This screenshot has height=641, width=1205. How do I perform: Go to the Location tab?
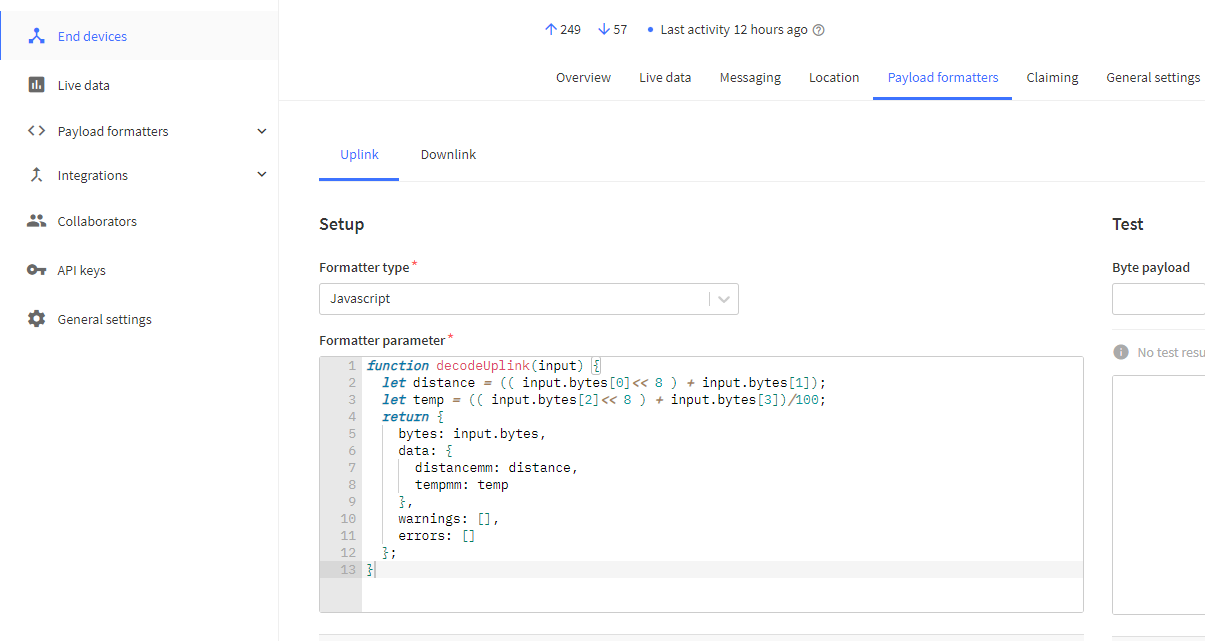834,78
